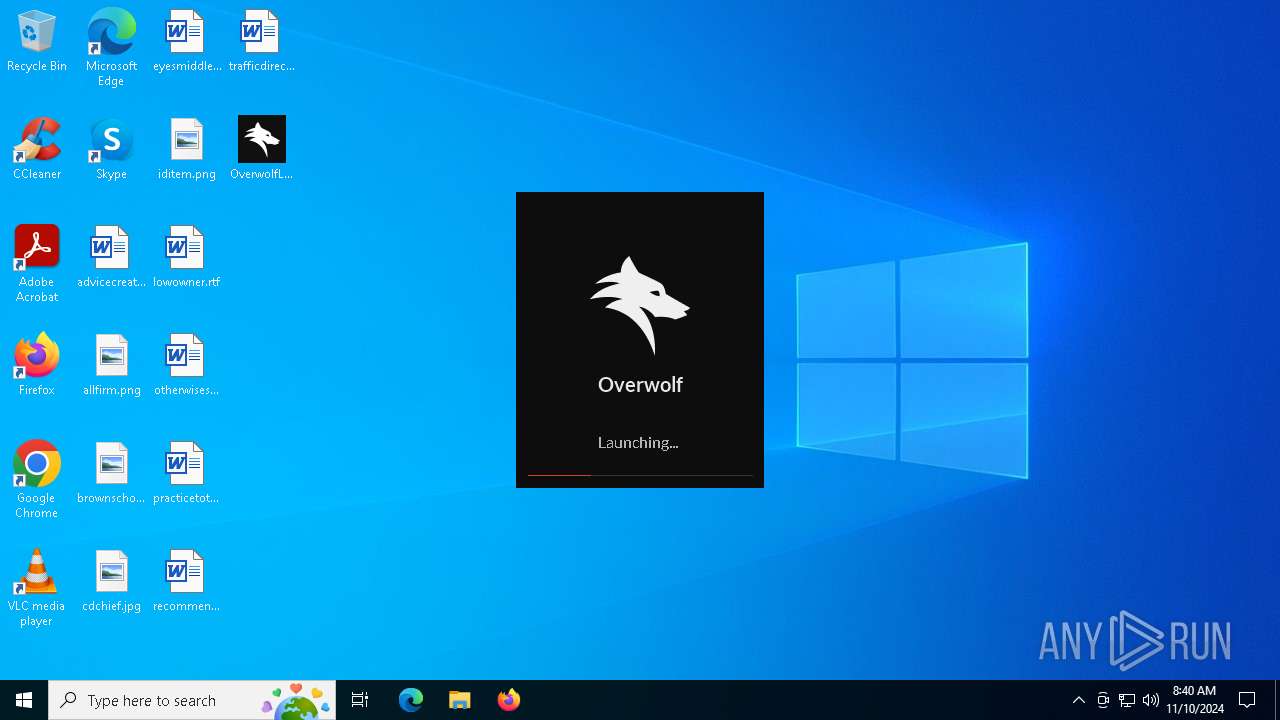The image size is (1280, 720).
Task: Open CCleaner desktop shortcut
Action: [x=37, y=149]
